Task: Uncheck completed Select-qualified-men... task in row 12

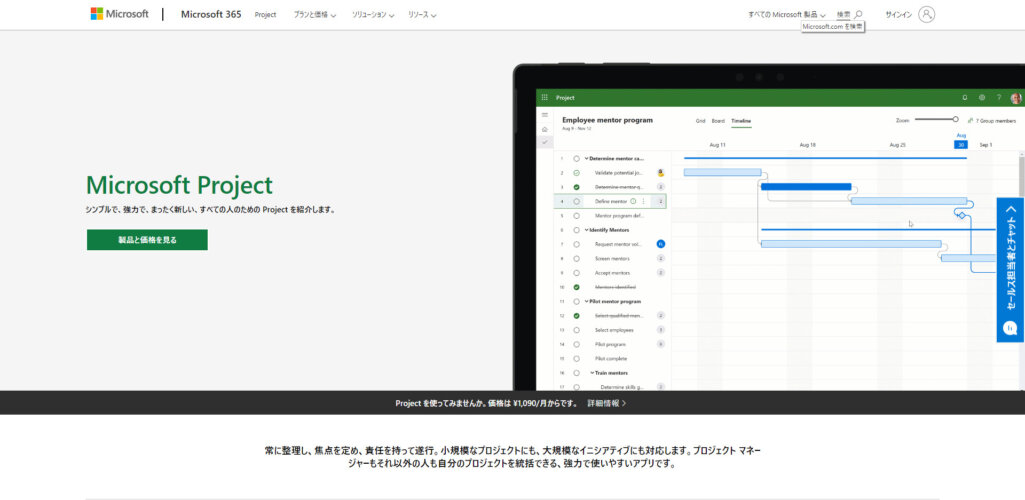Action: (576, 316)
